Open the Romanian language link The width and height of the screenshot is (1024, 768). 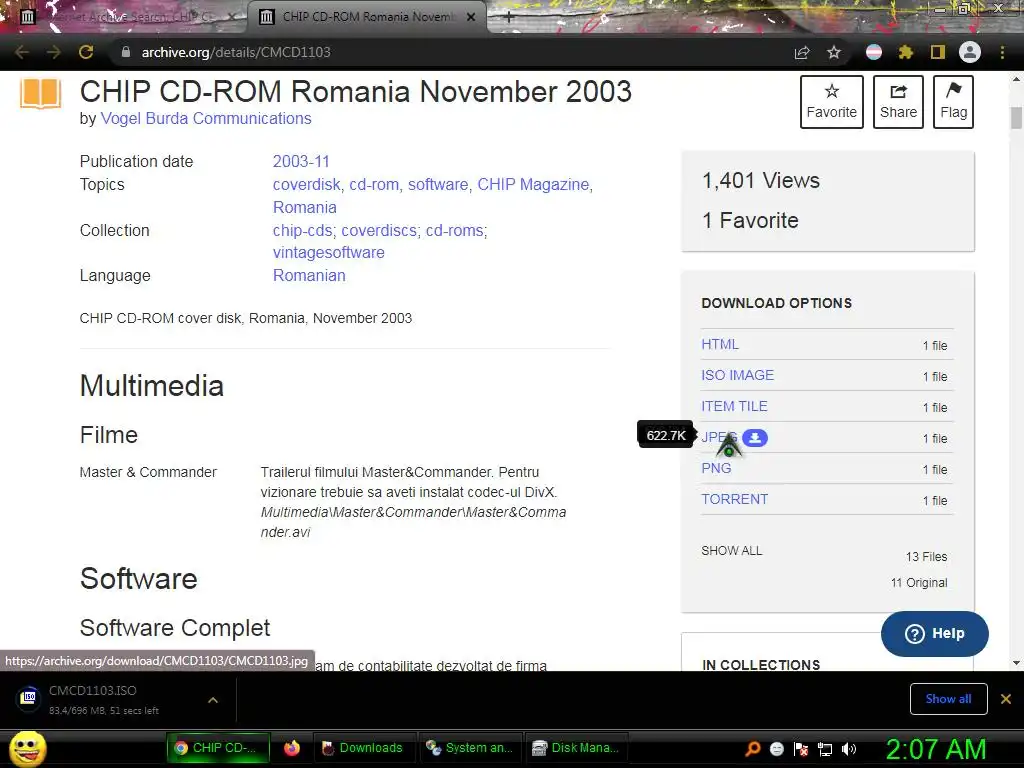click(309, 276)
